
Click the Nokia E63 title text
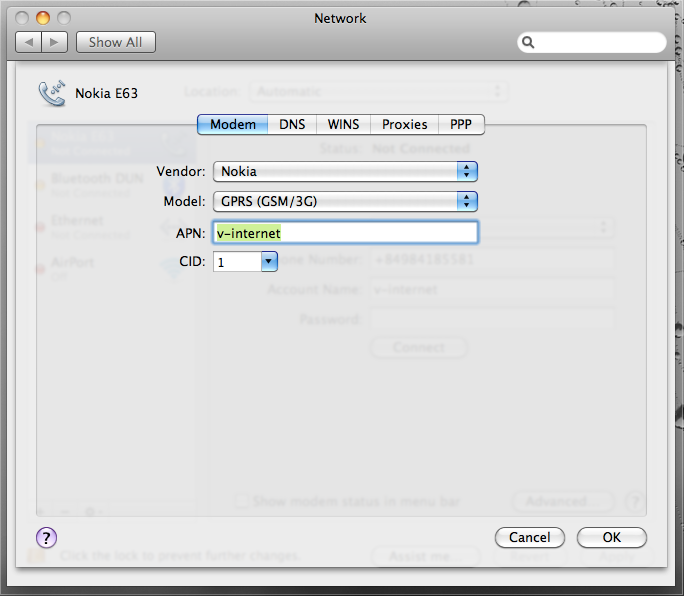[106, 93]
